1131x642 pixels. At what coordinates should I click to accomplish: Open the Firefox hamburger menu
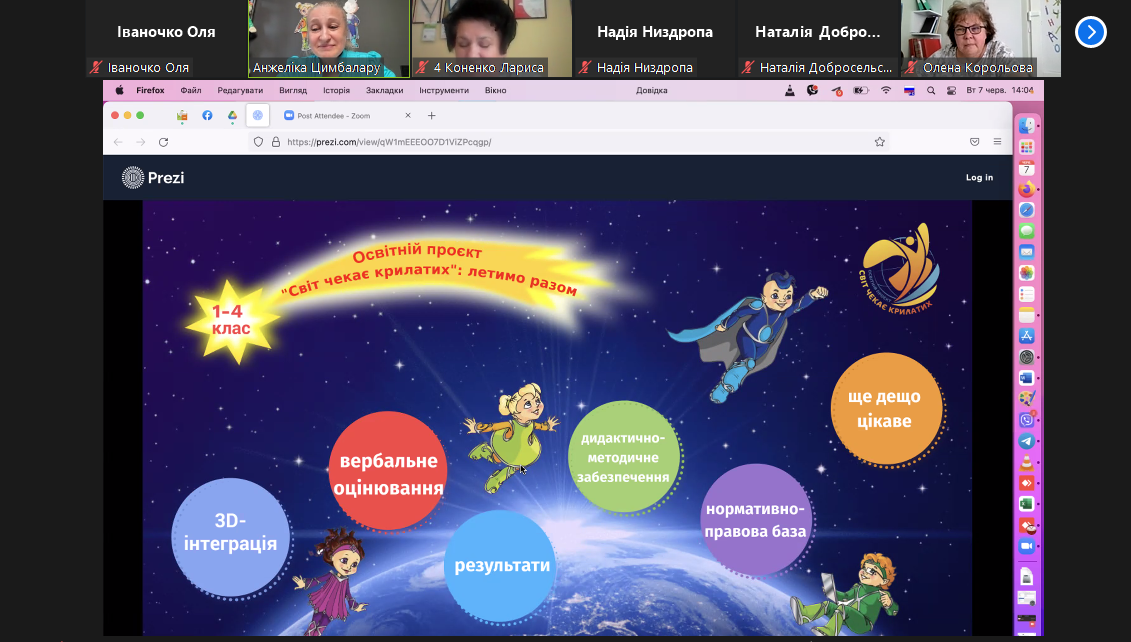pyautogui.click(x=997, y=142)
